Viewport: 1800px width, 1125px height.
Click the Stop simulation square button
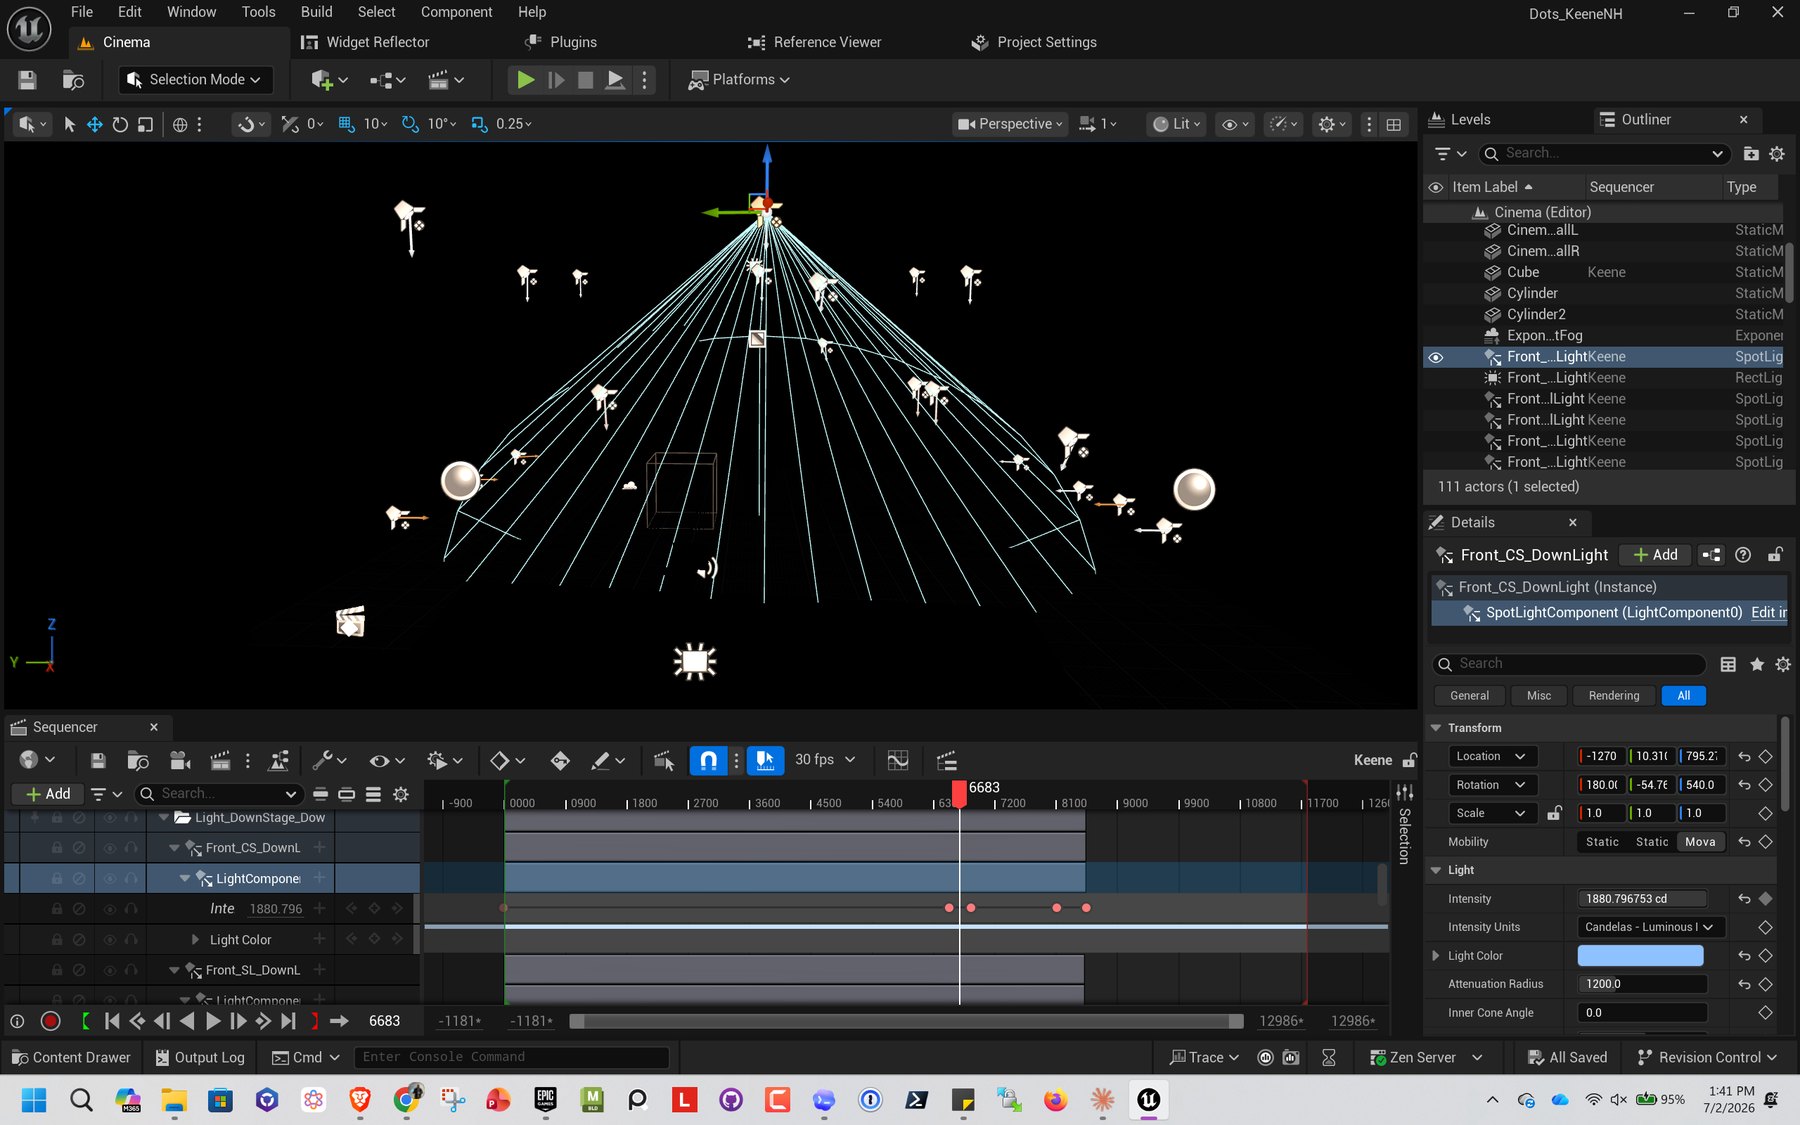coord(586,80)
